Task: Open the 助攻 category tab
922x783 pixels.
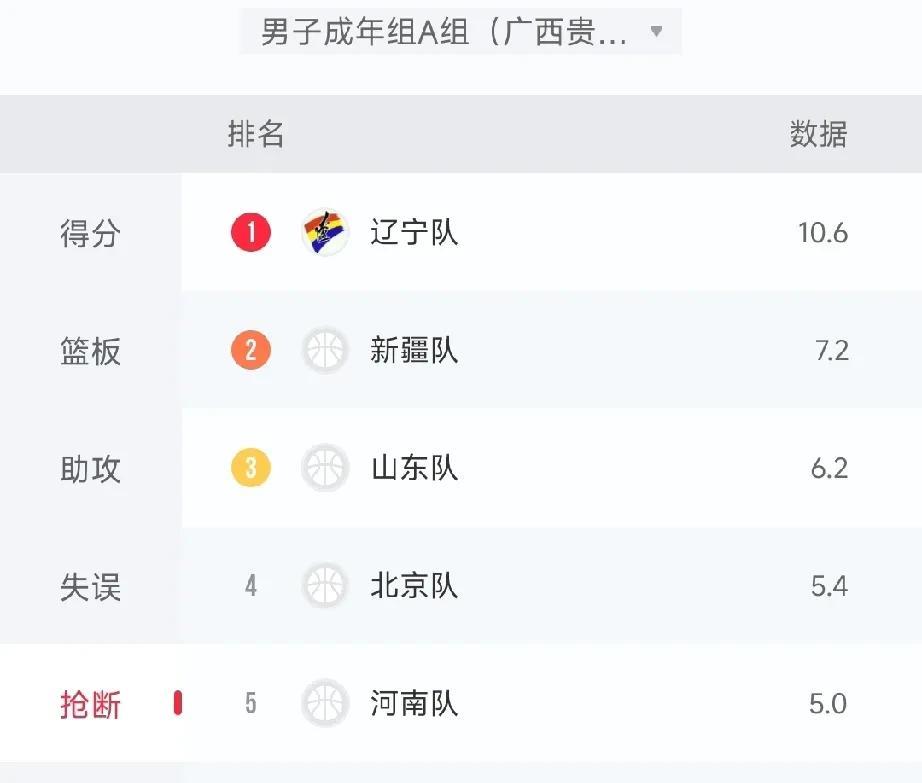Action: (x=91, y=468)
